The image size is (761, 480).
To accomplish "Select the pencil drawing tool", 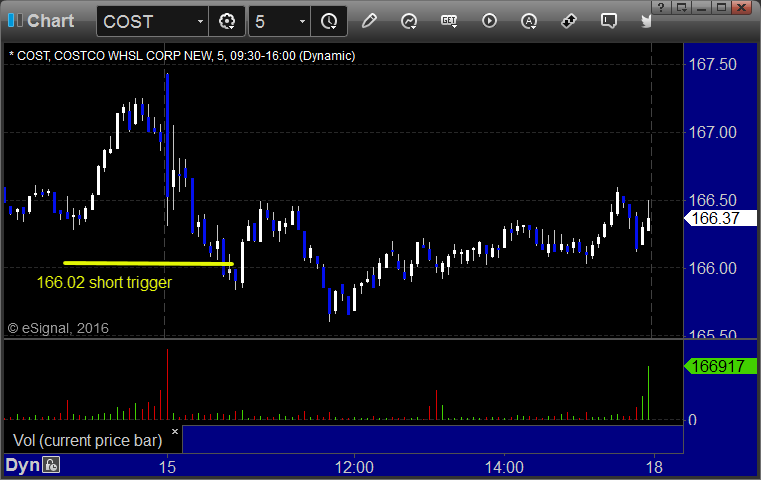I will pos(369,21).
